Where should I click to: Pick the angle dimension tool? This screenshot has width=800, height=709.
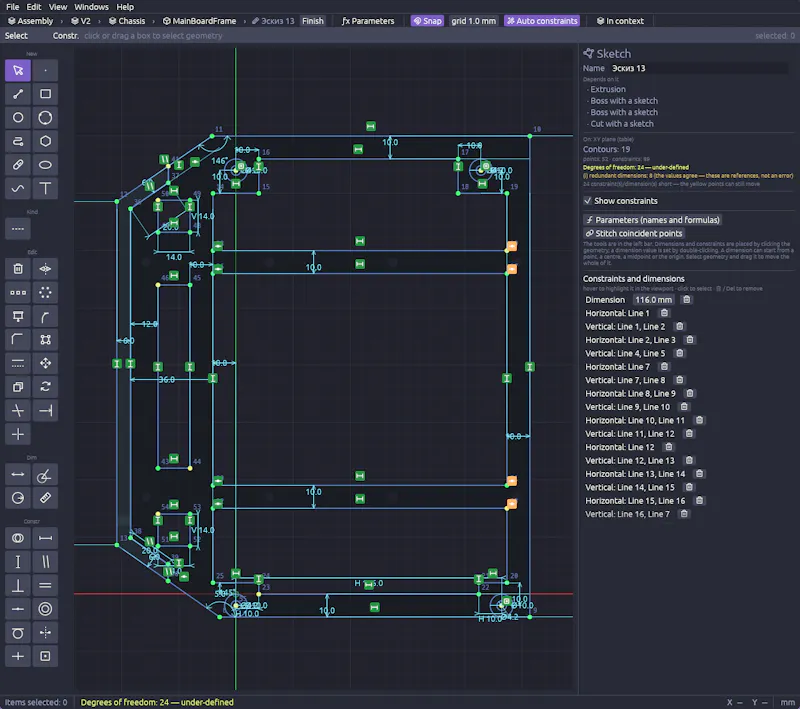[x=45, y=475]
